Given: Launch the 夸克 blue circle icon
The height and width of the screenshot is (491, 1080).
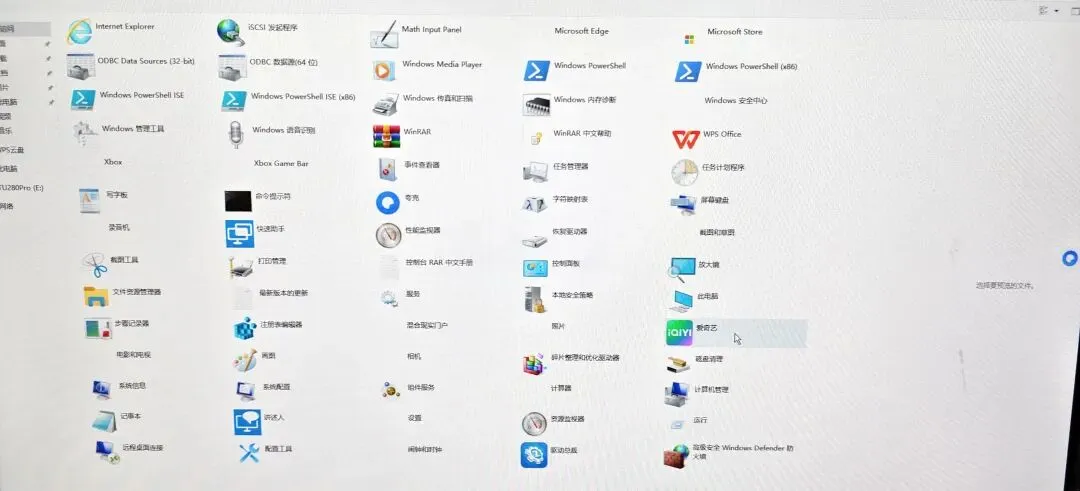Looking at the screenshot, I should (388, 202).
